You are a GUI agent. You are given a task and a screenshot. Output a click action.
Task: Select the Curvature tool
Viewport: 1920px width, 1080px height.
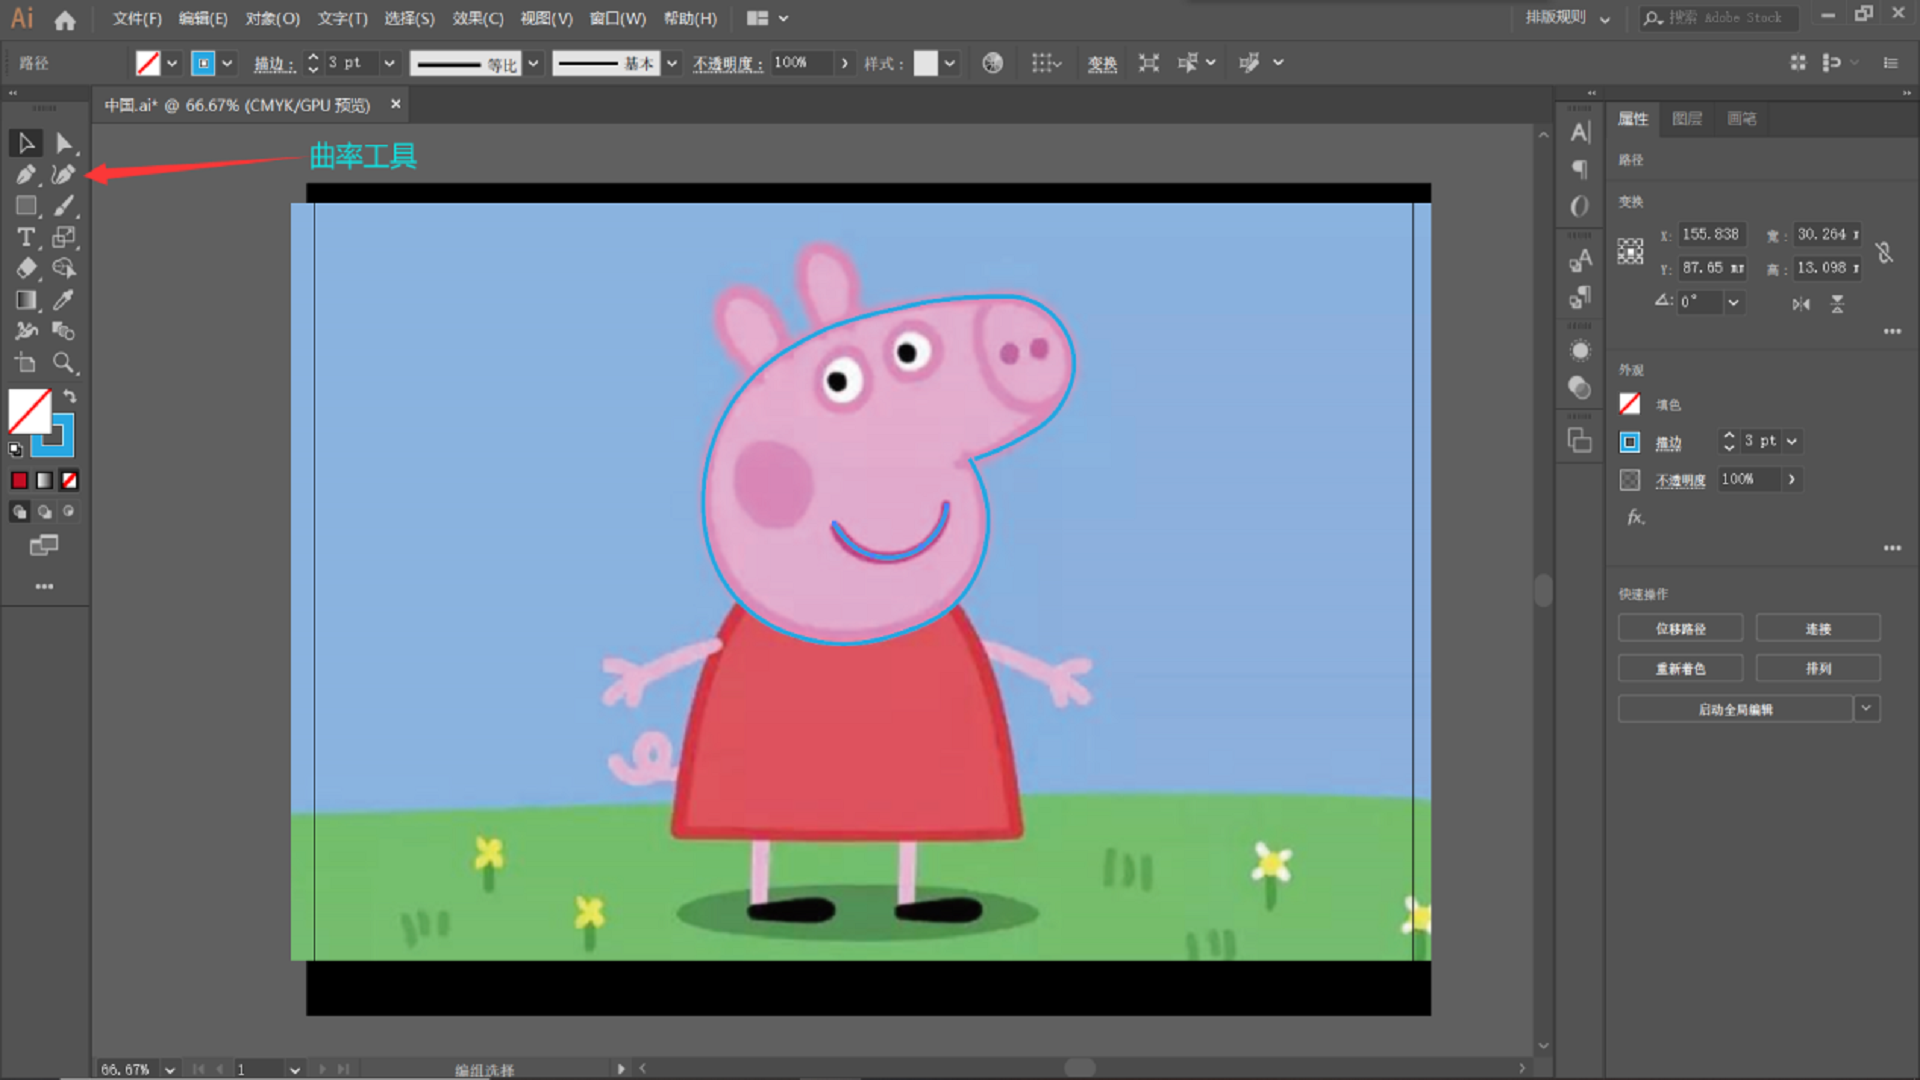click(63, 175)
